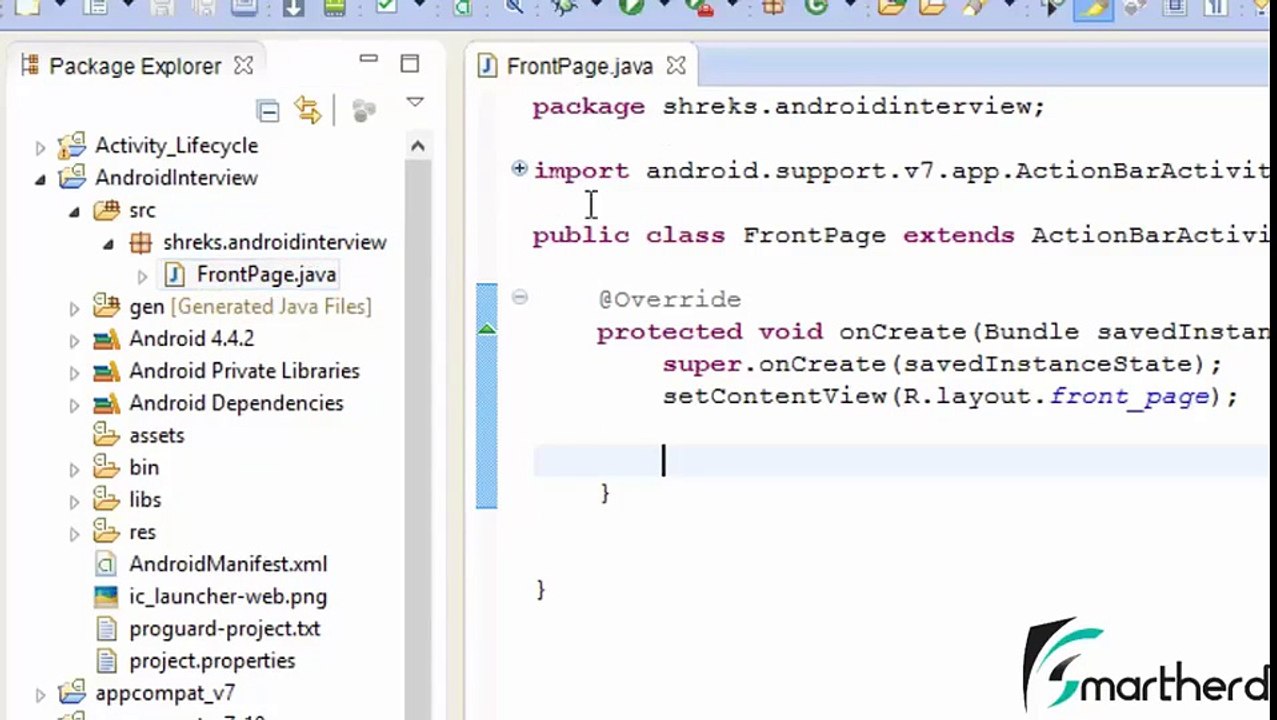This screenshot has width=1277, height=720.
Task: Expand the appcompat_v7 project
Action: 40,694
